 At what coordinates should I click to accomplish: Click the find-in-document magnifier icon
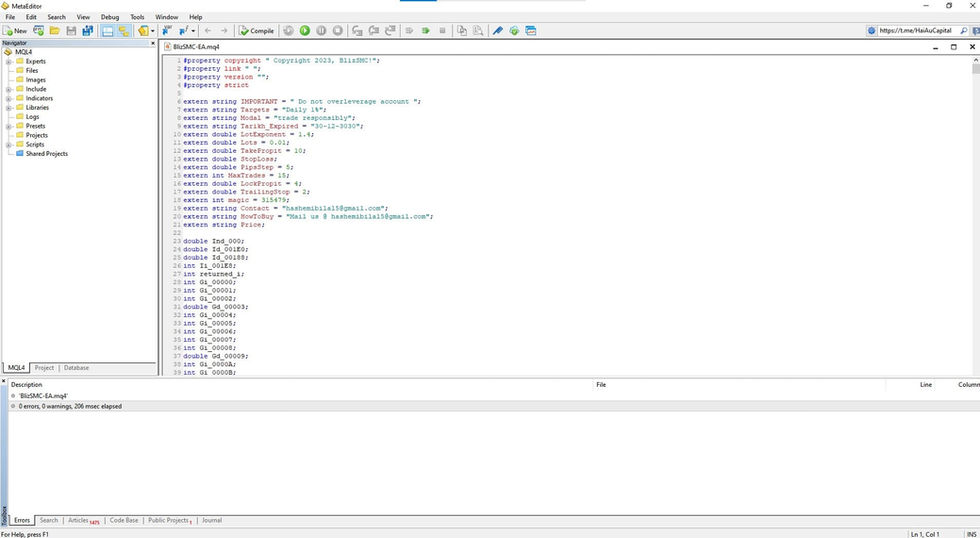click(478, 31)
